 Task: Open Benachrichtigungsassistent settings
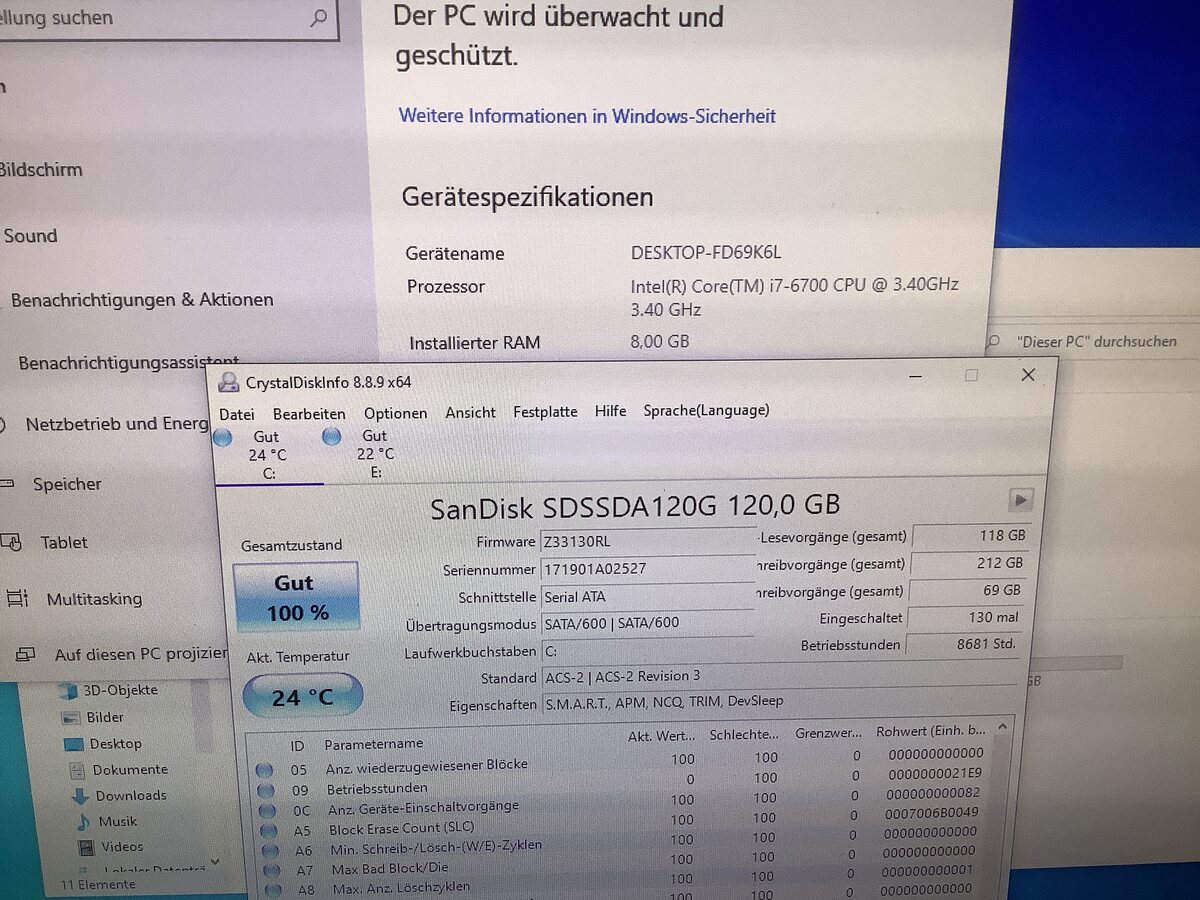pos(129,362)
